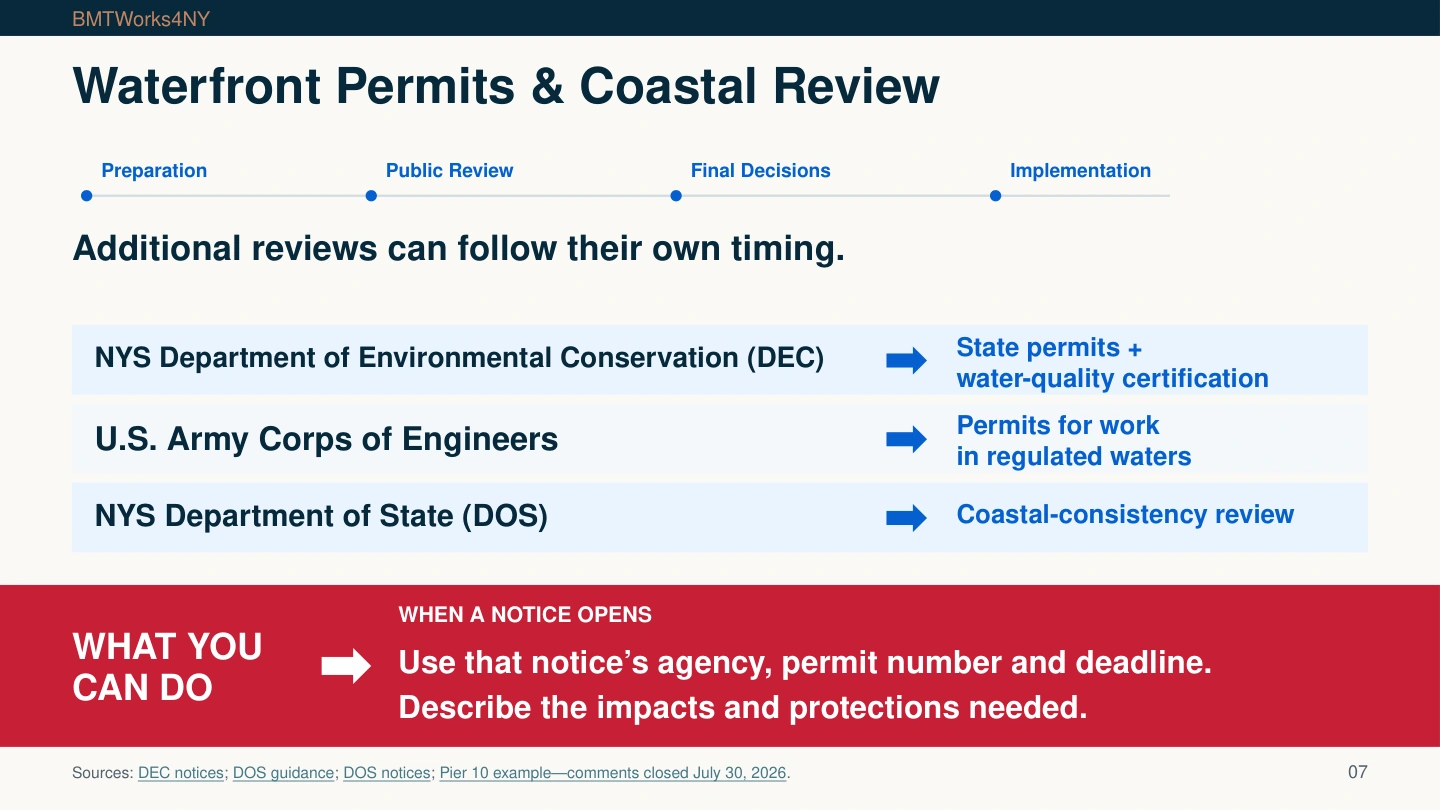The image size is (1440, 810).
Task: Click 'Describe the impacts and protections needed.'
Action: click(x=742, y=707)
